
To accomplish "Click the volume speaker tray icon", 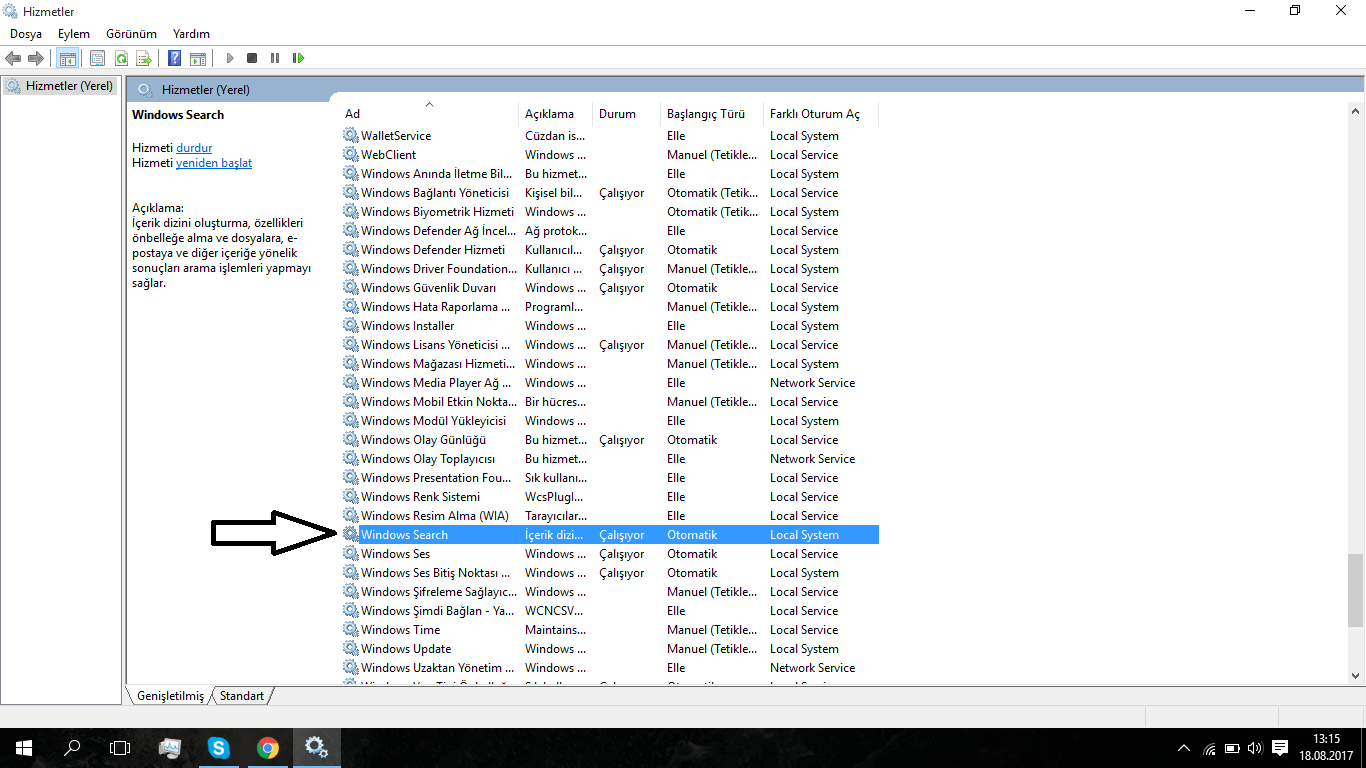I will [1255, 748].
